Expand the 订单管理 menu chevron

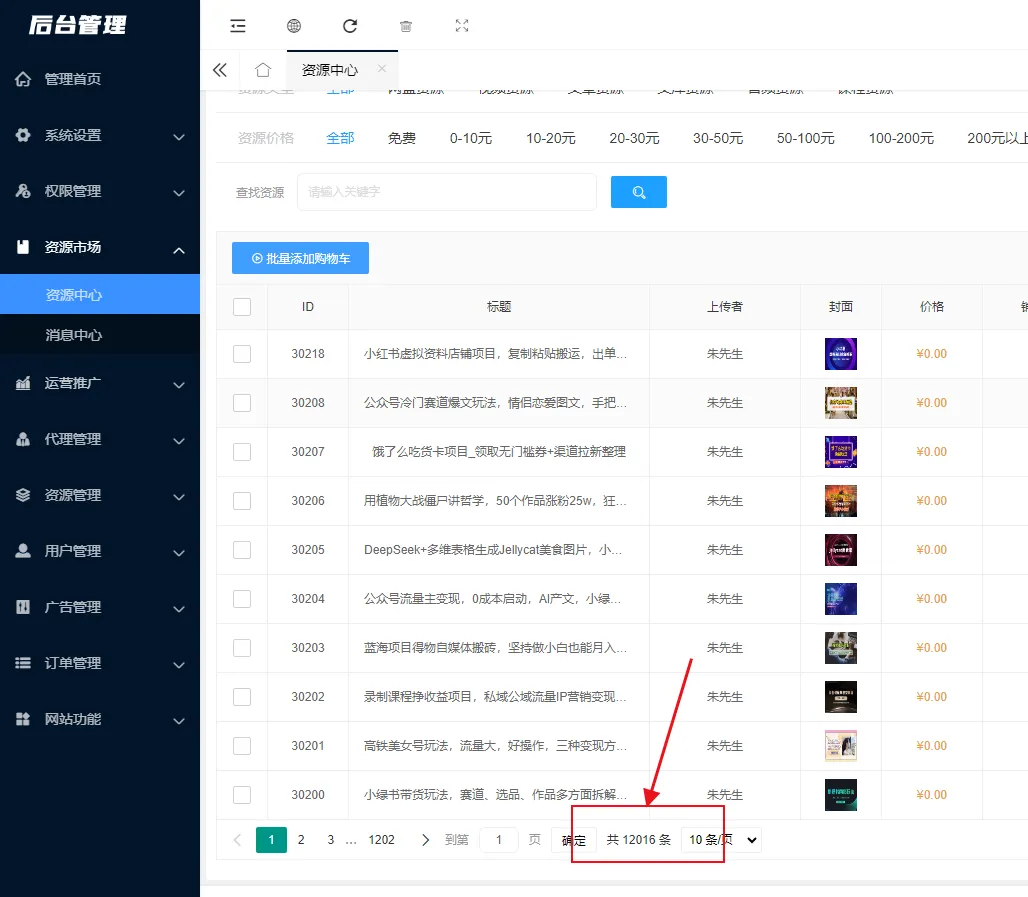coord(178,665)
